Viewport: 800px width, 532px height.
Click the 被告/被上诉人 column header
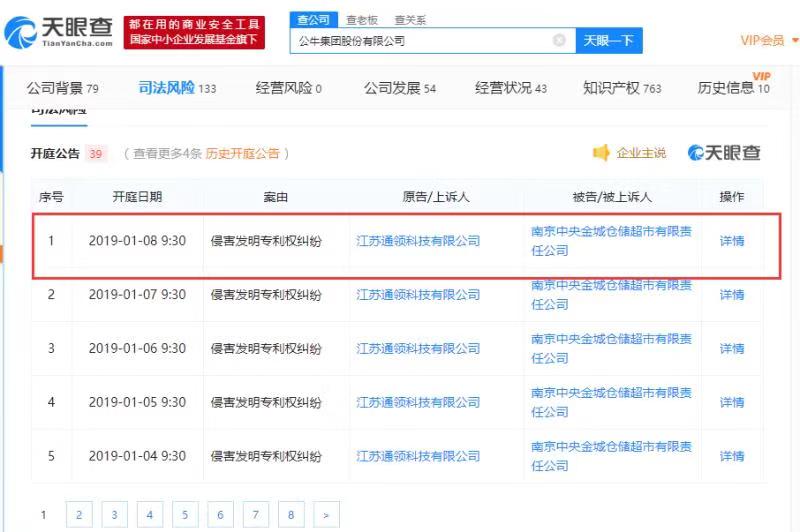click(612, 197)
